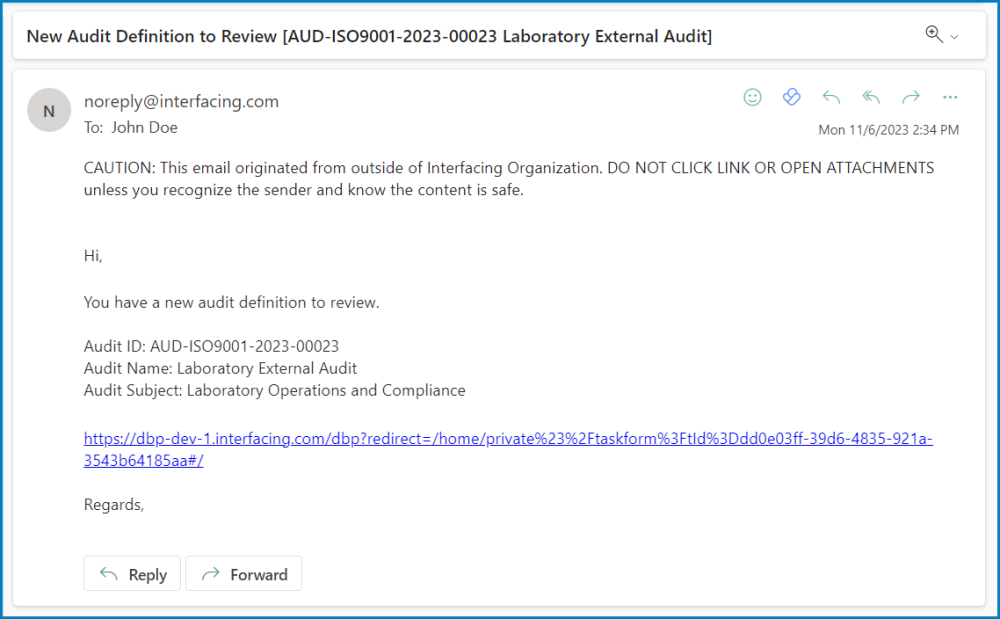Reply all with the double-arrow icon
This screenshot has width=1000, height=619.
871,97
